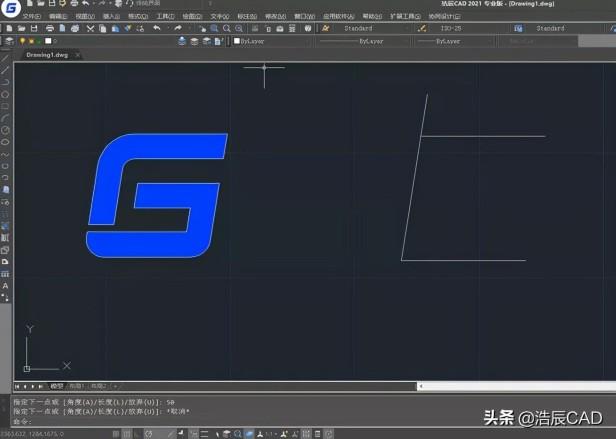Open the 帮助 (Help) menu
The width and height of the screenshot is (616, 439).
coord(372,17)
